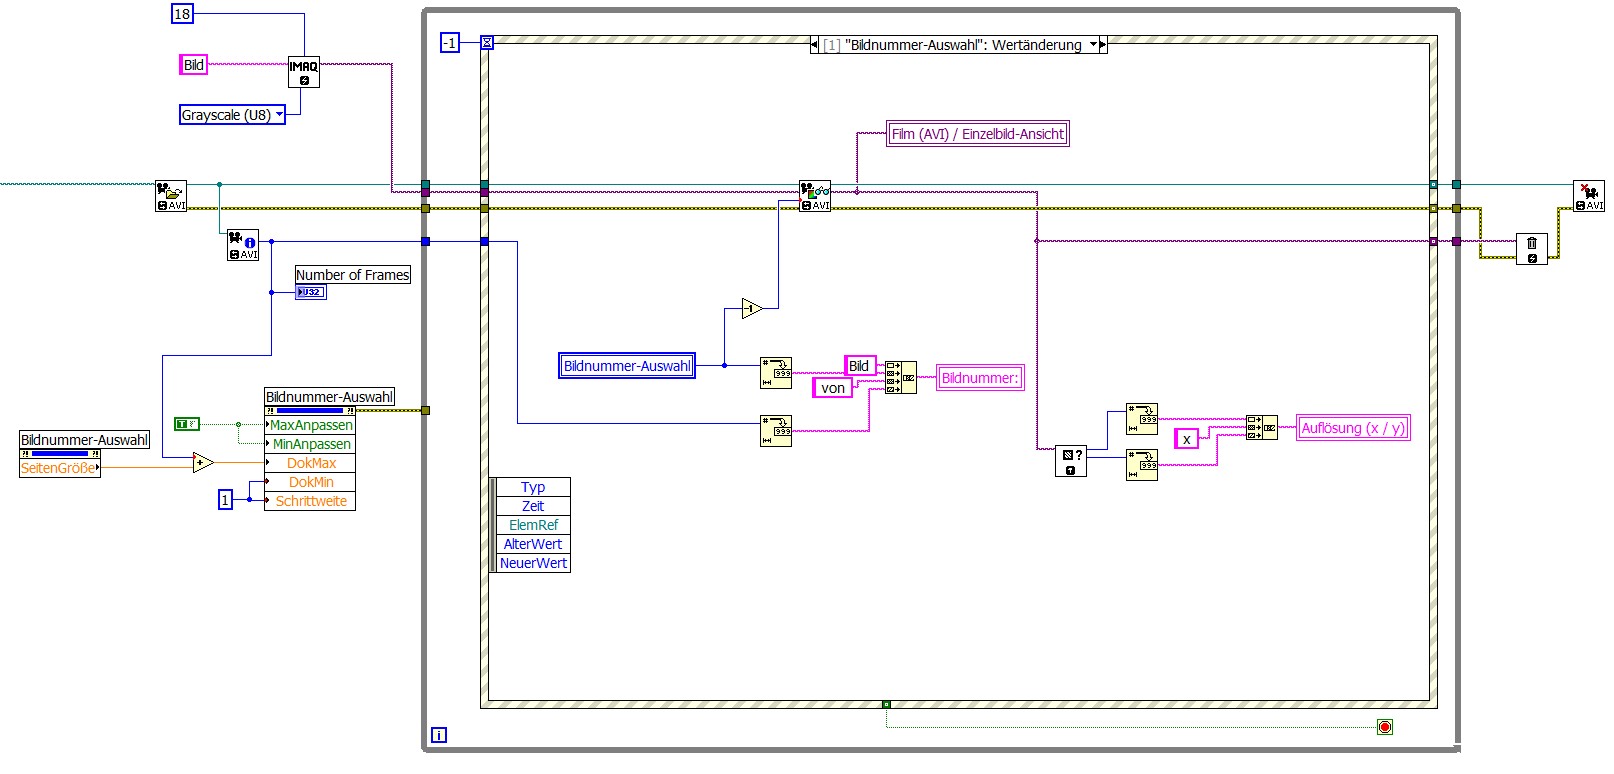Click Concatenate Strings node feeding Bildnummer: indicator
The width and height of the screenshot is (1614, 774).
900,377
